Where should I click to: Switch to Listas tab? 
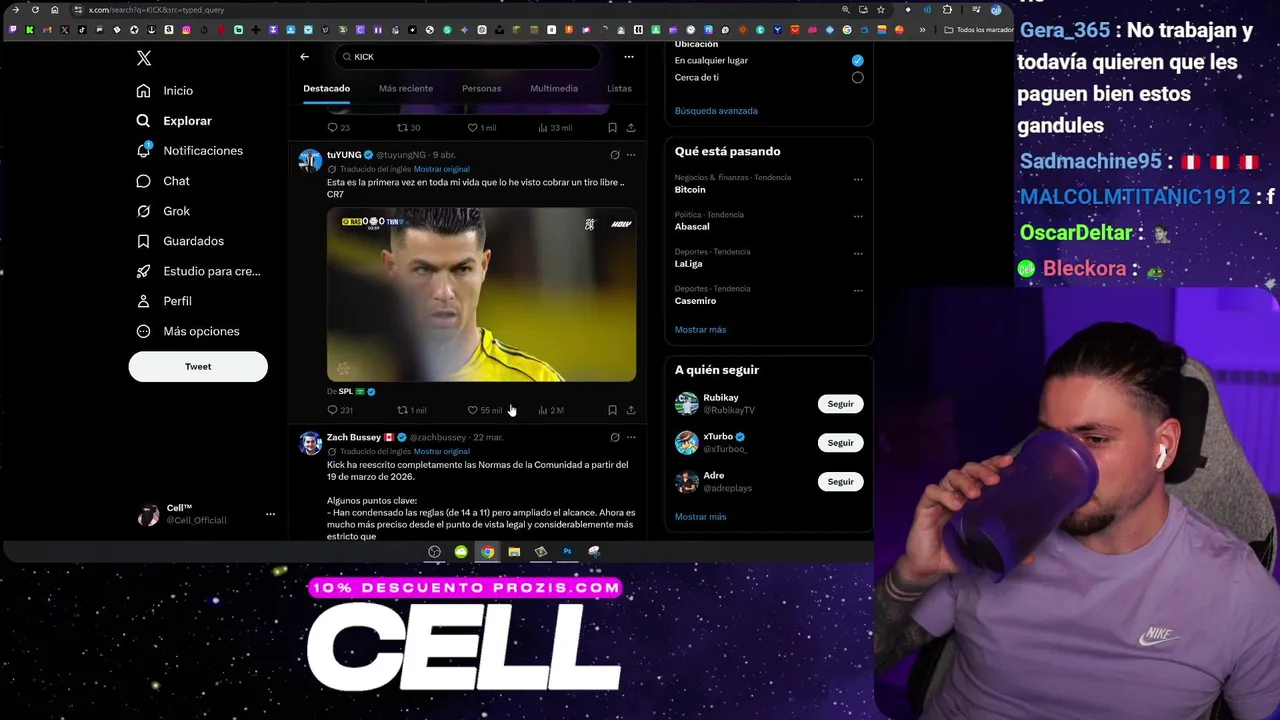(619, 89)
